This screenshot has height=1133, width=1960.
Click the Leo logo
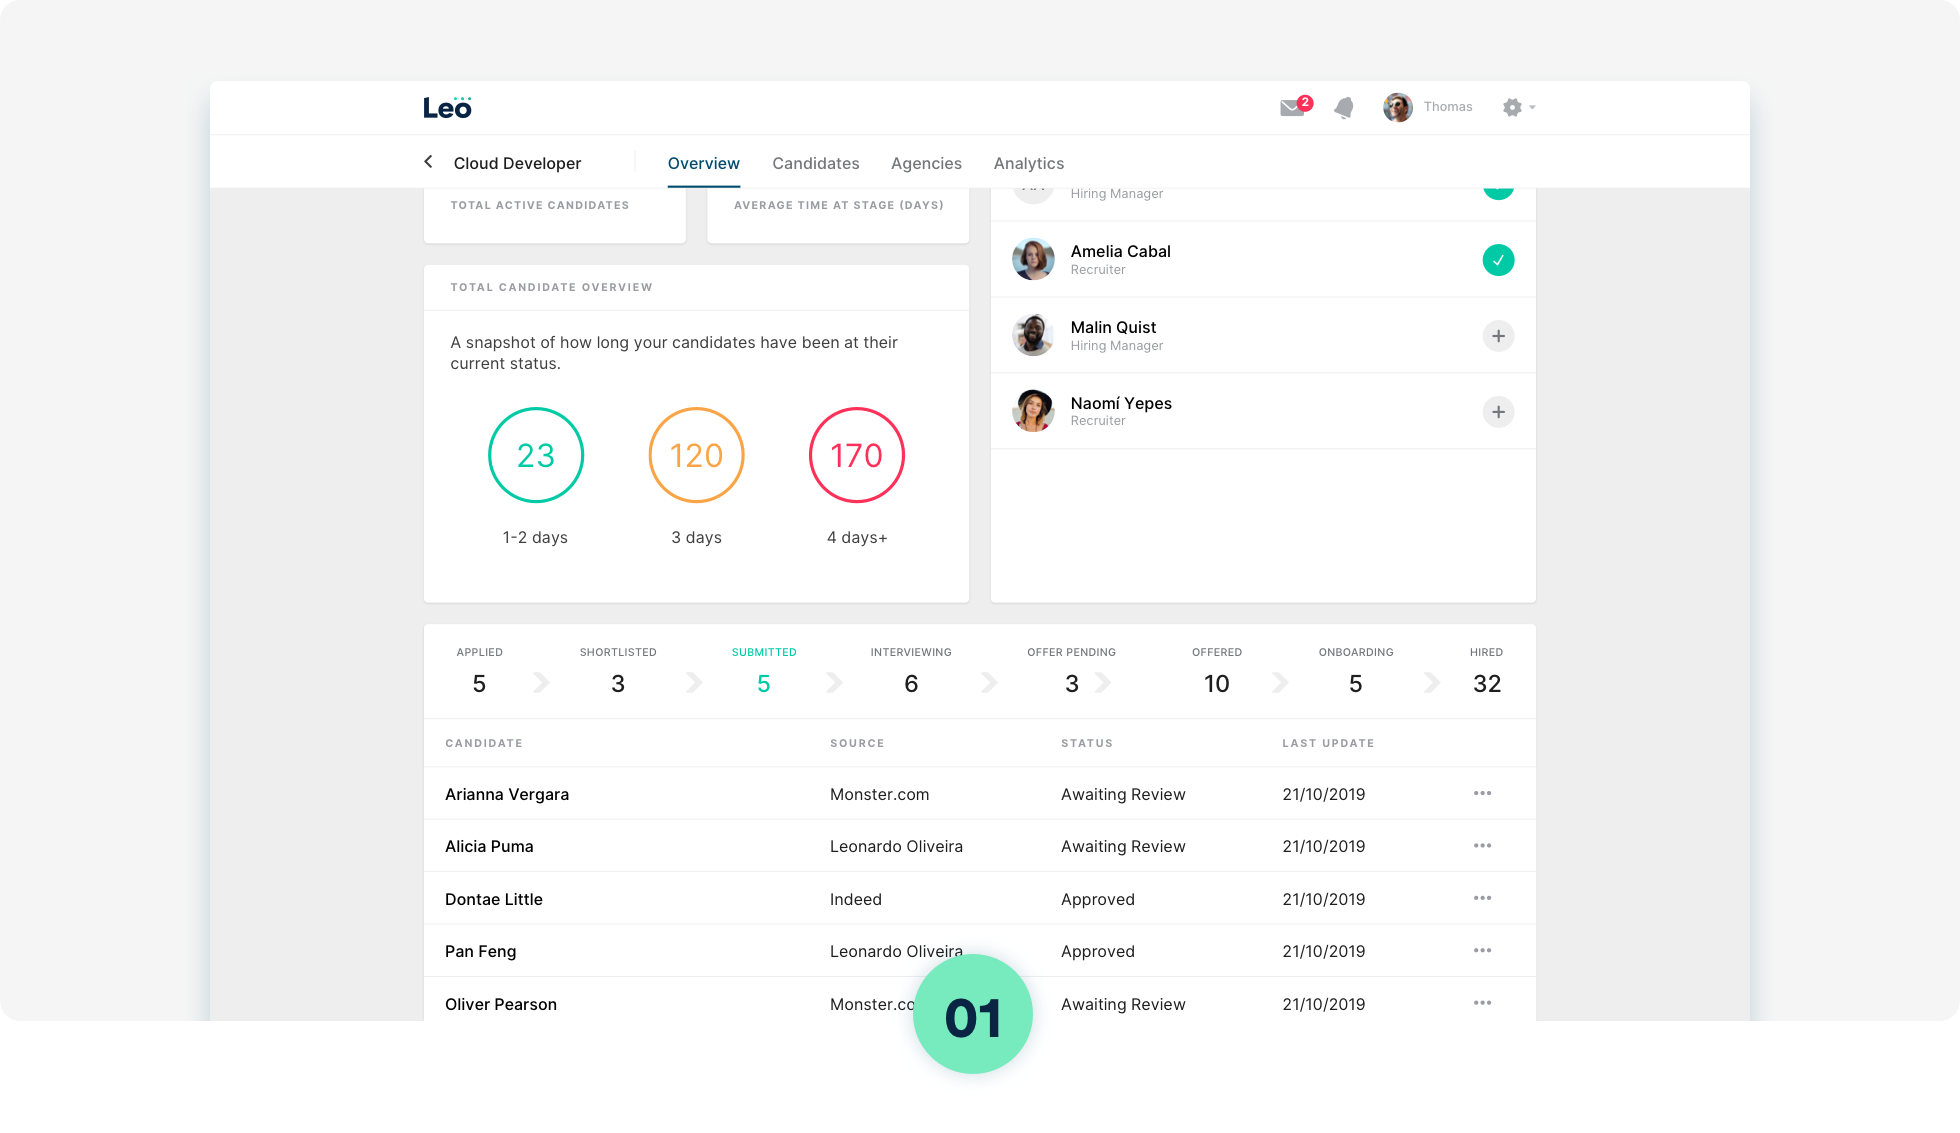[447, 107]
